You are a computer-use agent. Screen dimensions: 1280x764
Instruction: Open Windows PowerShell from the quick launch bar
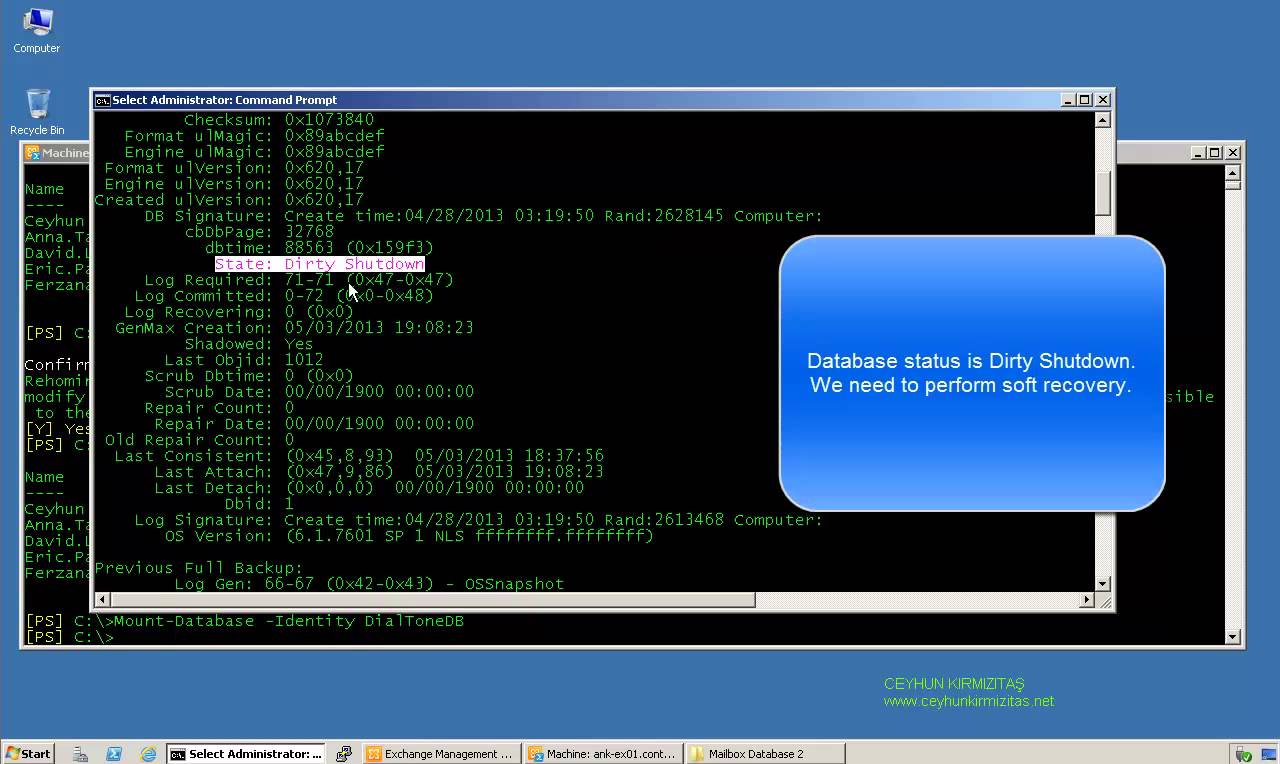[113, 753]
